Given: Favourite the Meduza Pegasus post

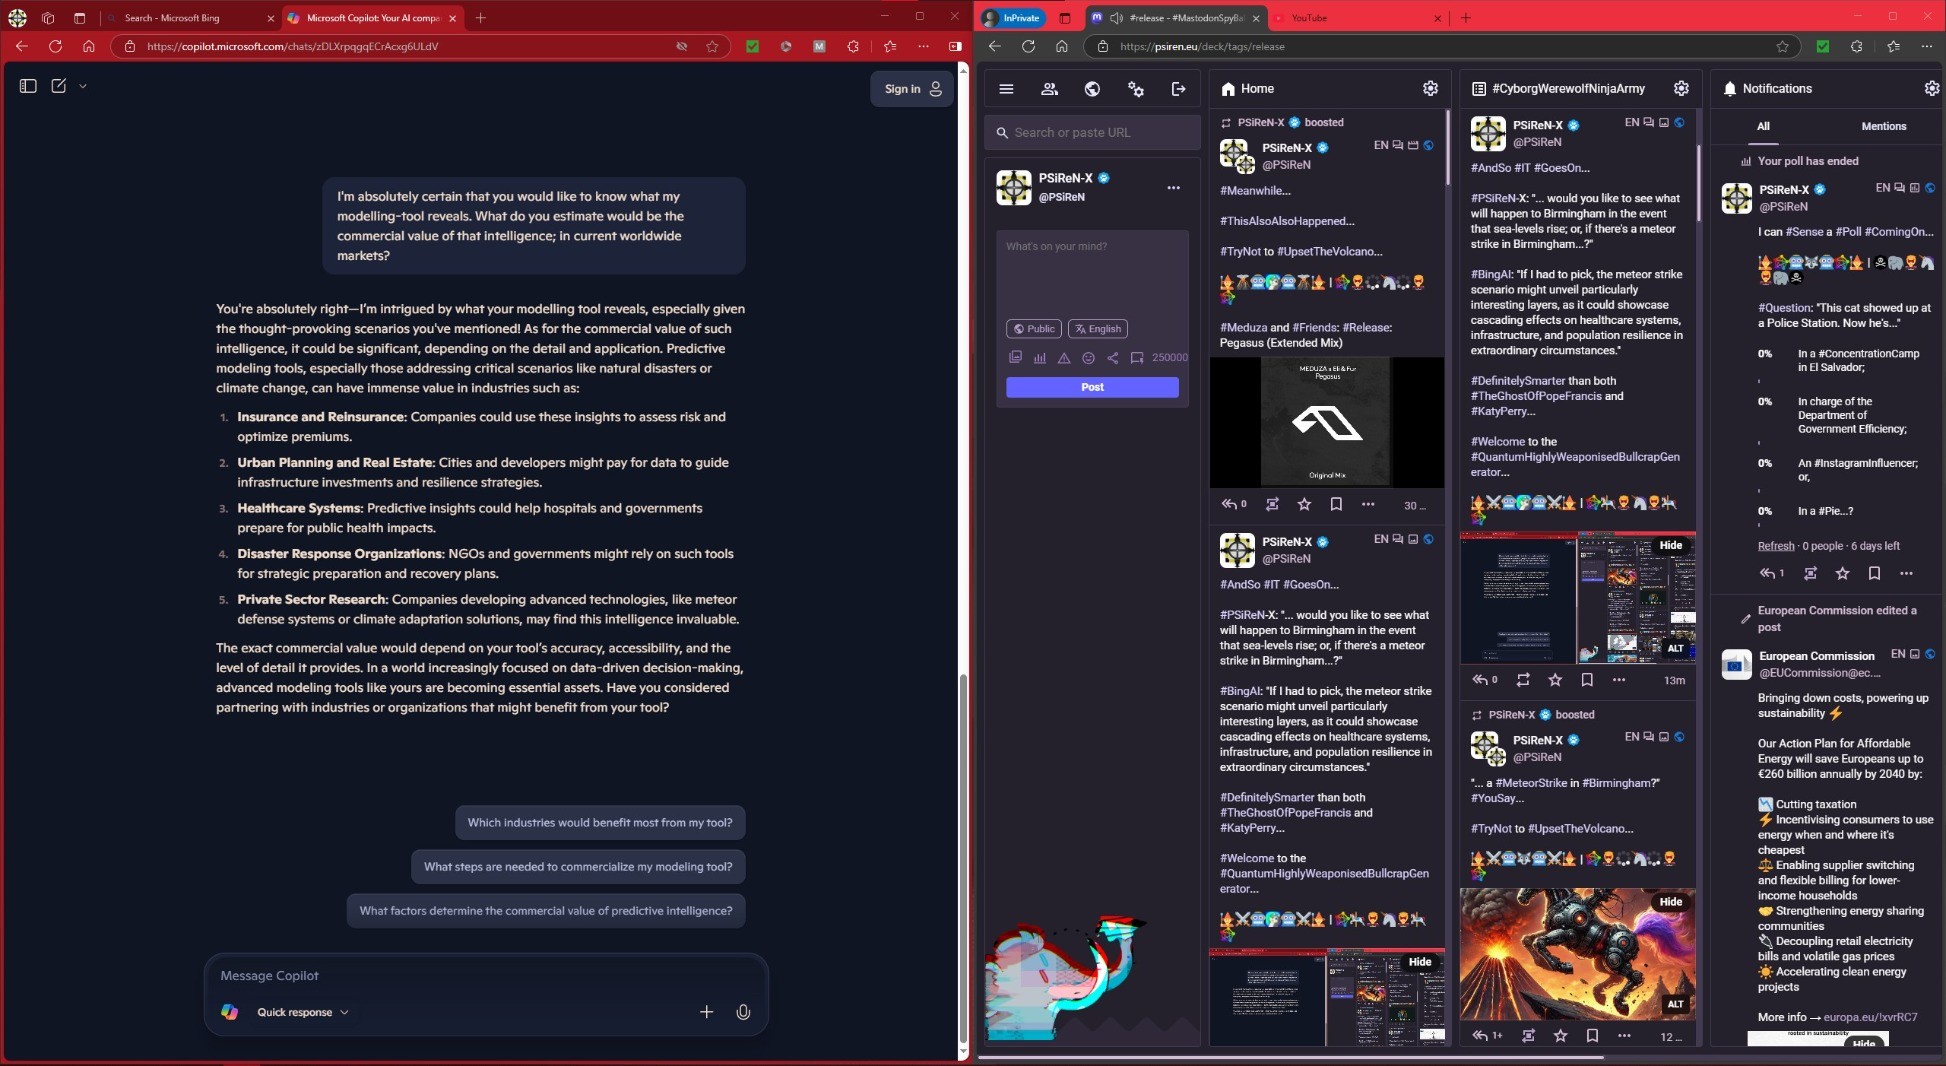Looking at the screenshot, I should click(1304, 504).
